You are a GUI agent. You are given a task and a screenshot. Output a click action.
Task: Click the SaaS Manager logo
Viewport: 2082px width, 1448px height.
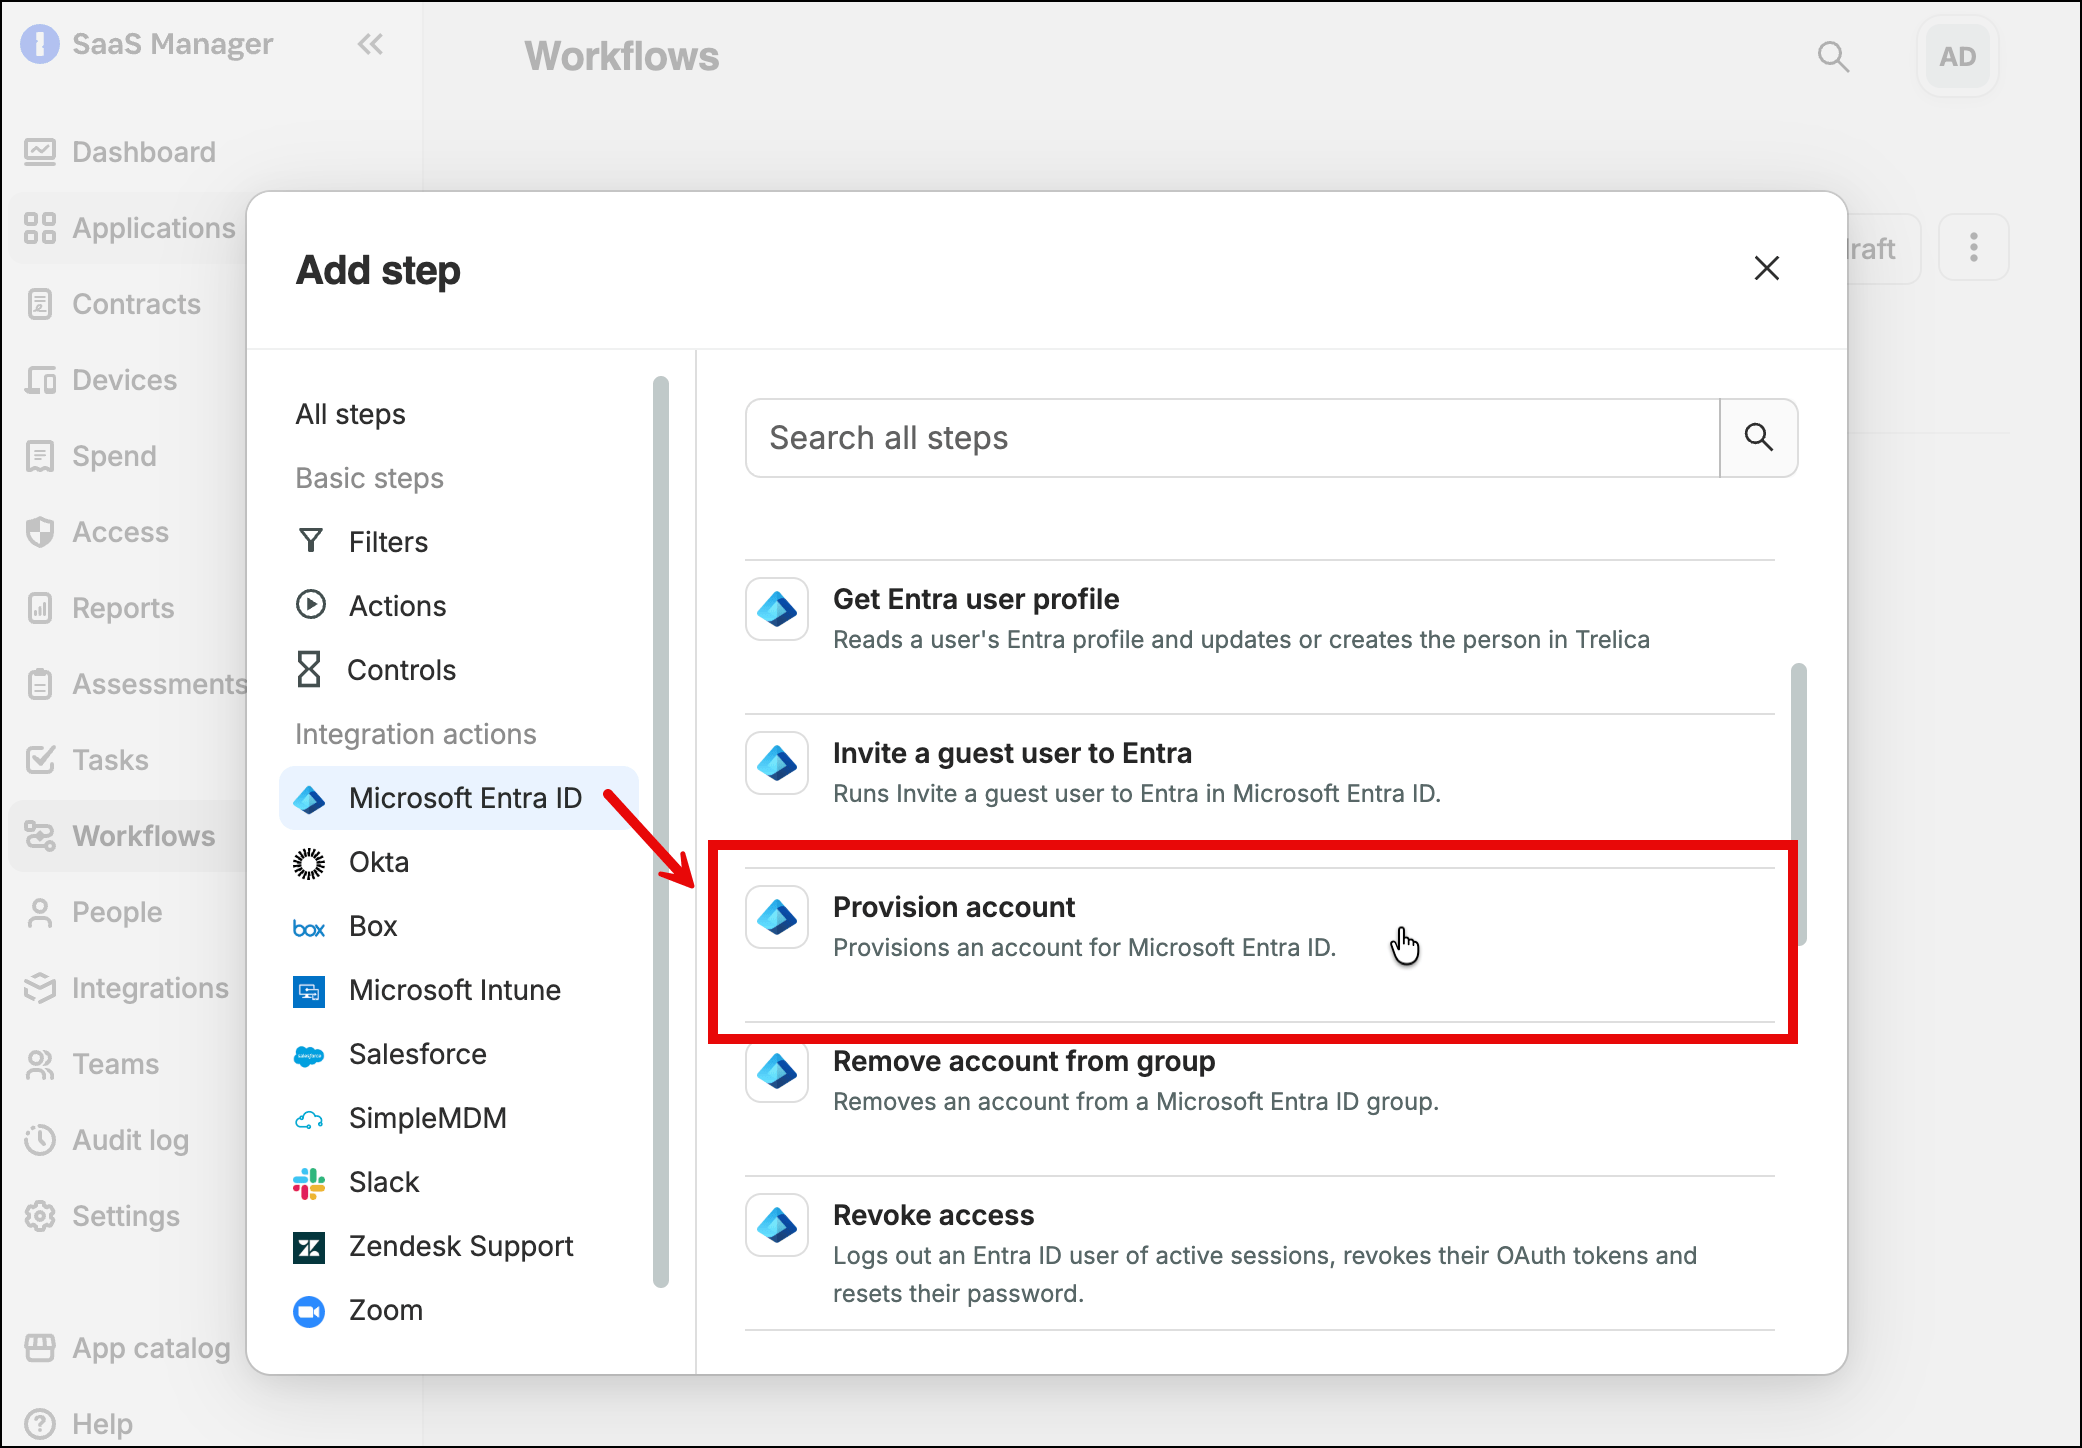tap(40, 44)
